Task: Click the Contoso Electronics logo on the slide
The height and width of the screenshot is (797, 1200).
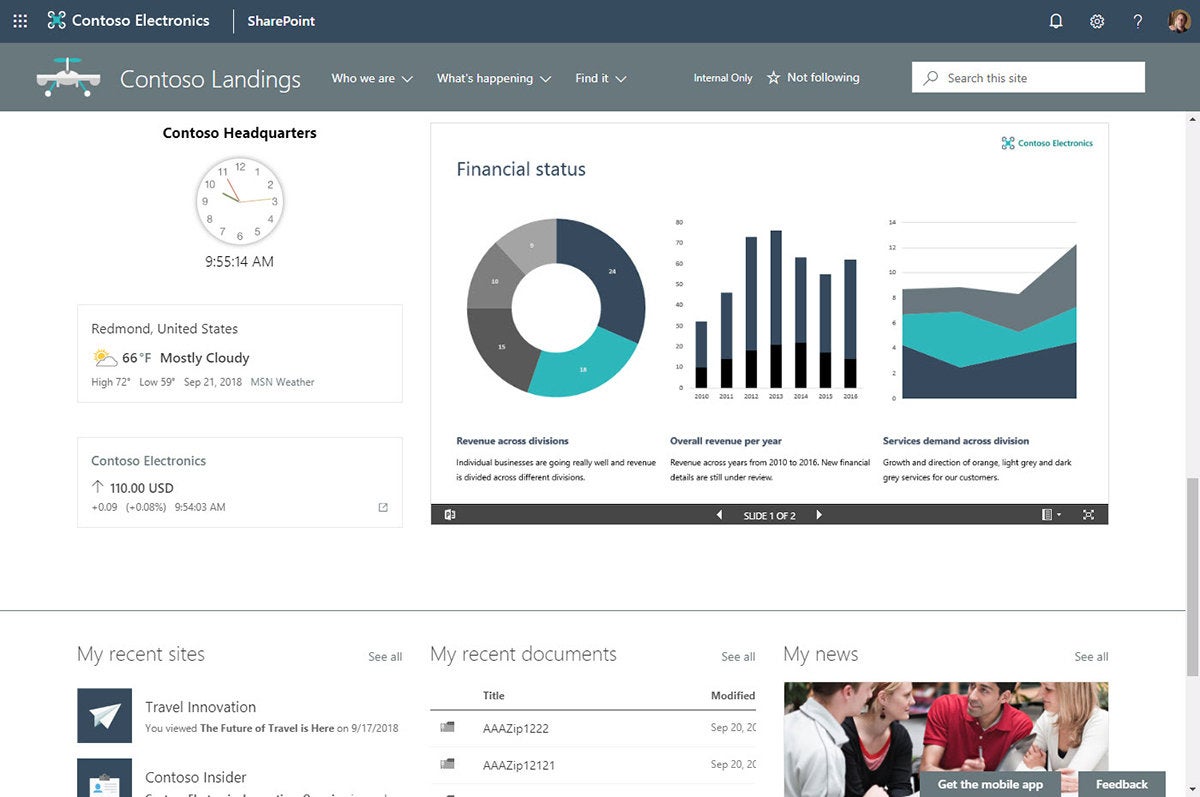Action: point(1047,143)
